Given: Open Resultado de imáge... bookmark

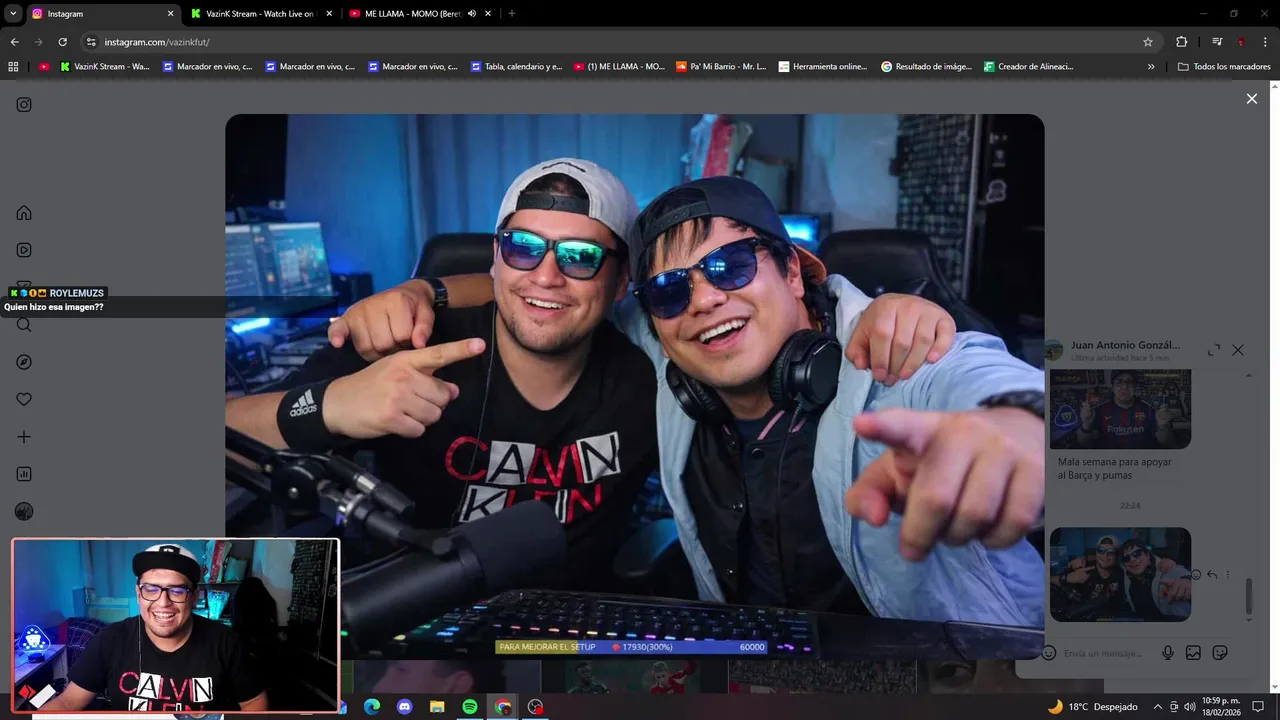Looking at the screenshot, I should point(926,67).
